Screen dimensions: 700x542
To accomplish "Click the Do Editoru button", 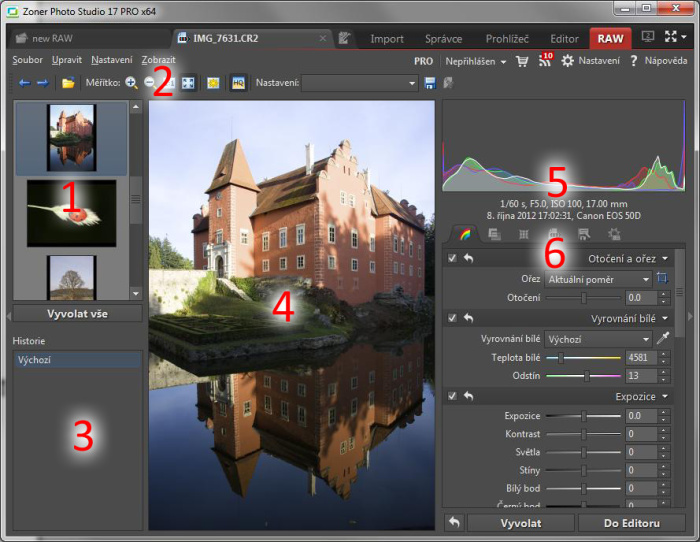I will (631, 522).
